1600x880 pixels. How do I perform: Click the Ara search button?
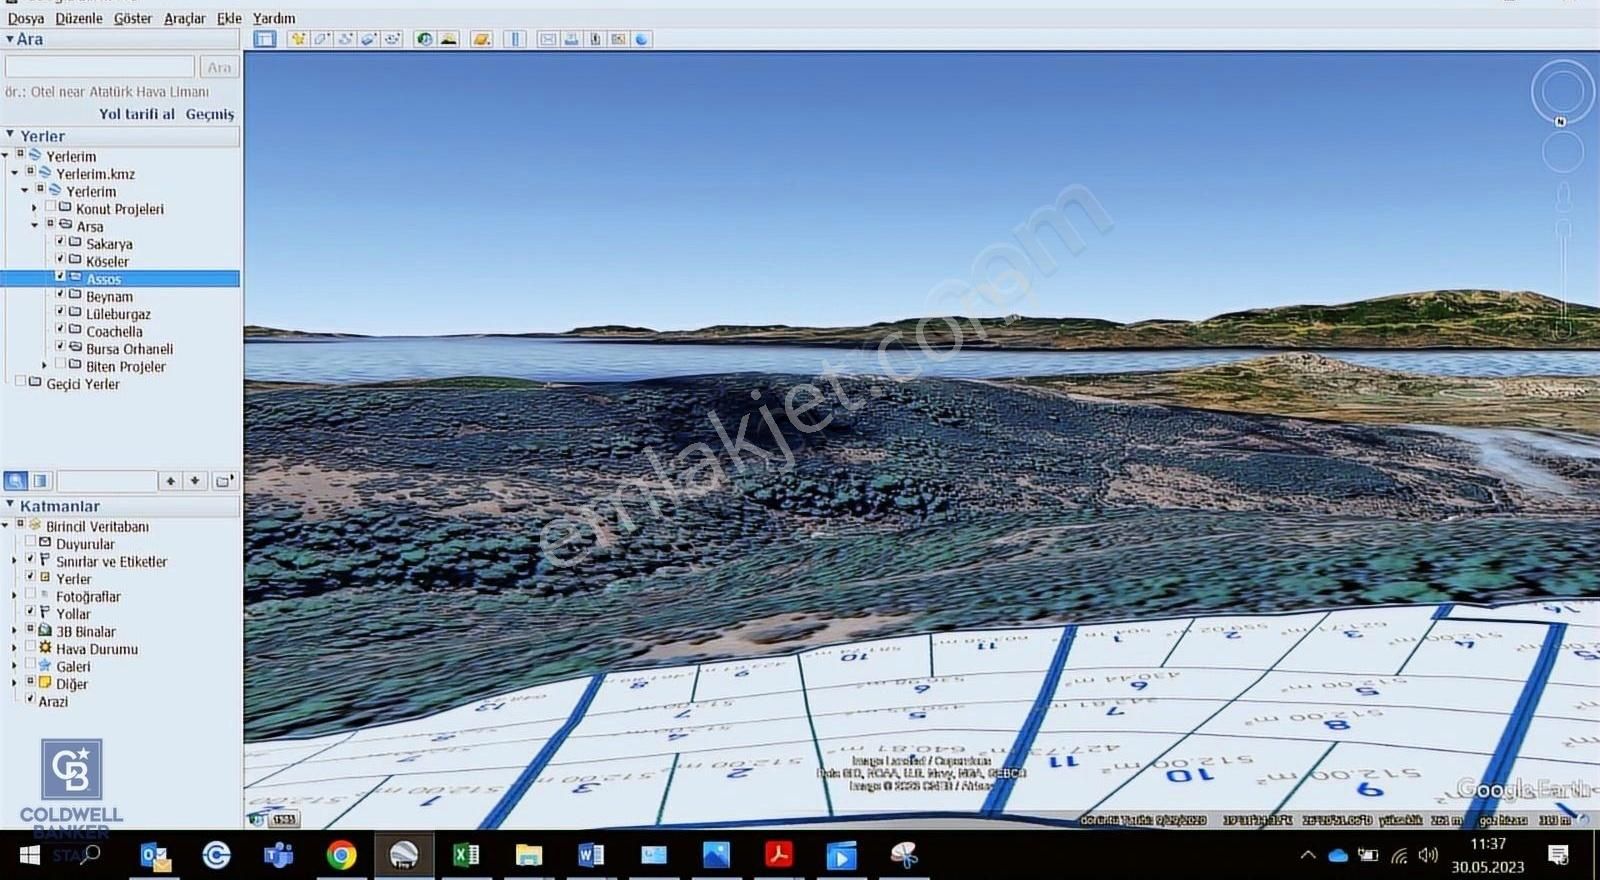pos(219,67)
